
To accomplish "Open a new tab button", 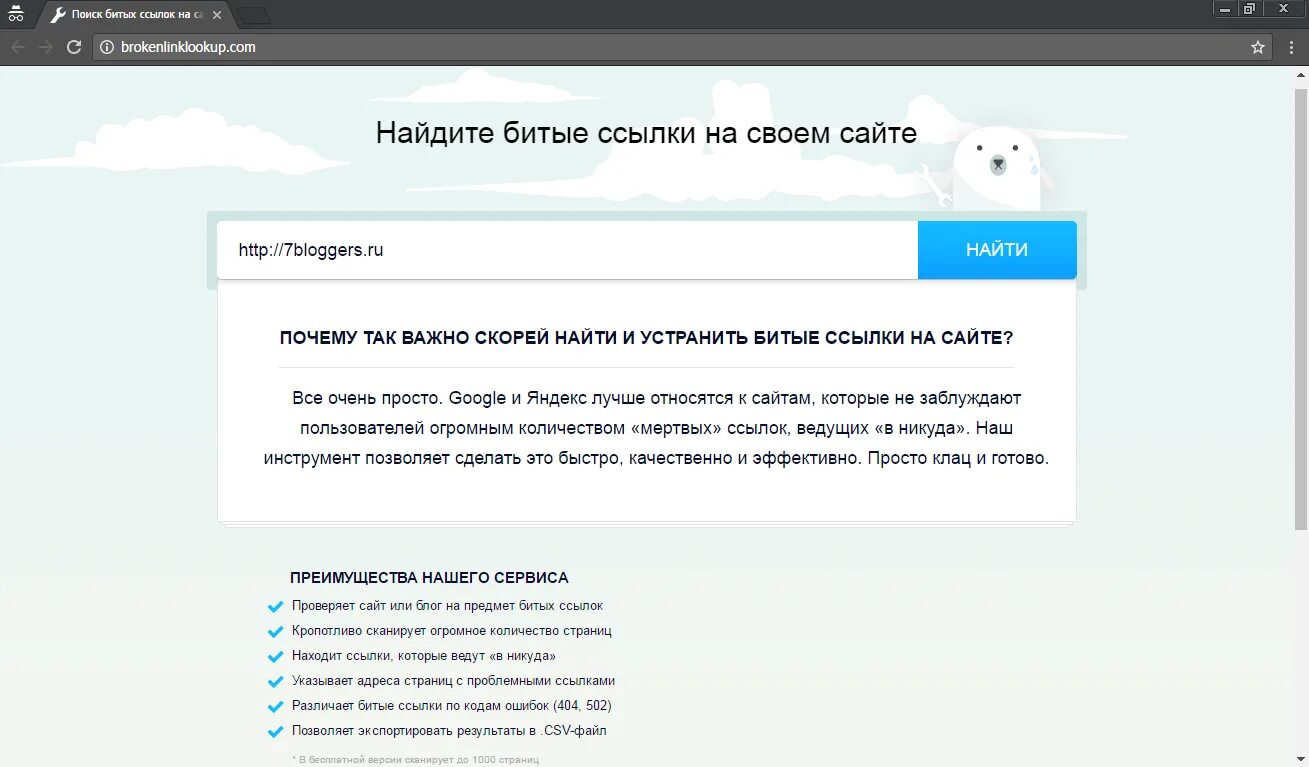I will [x=255, y=15].
